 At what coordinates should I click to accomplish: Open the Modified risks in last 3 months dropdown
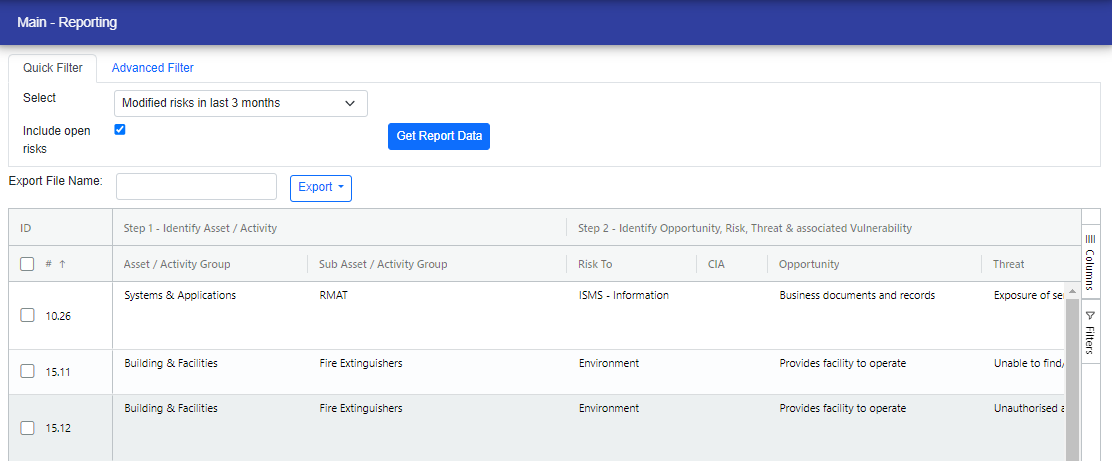point(240,103)
